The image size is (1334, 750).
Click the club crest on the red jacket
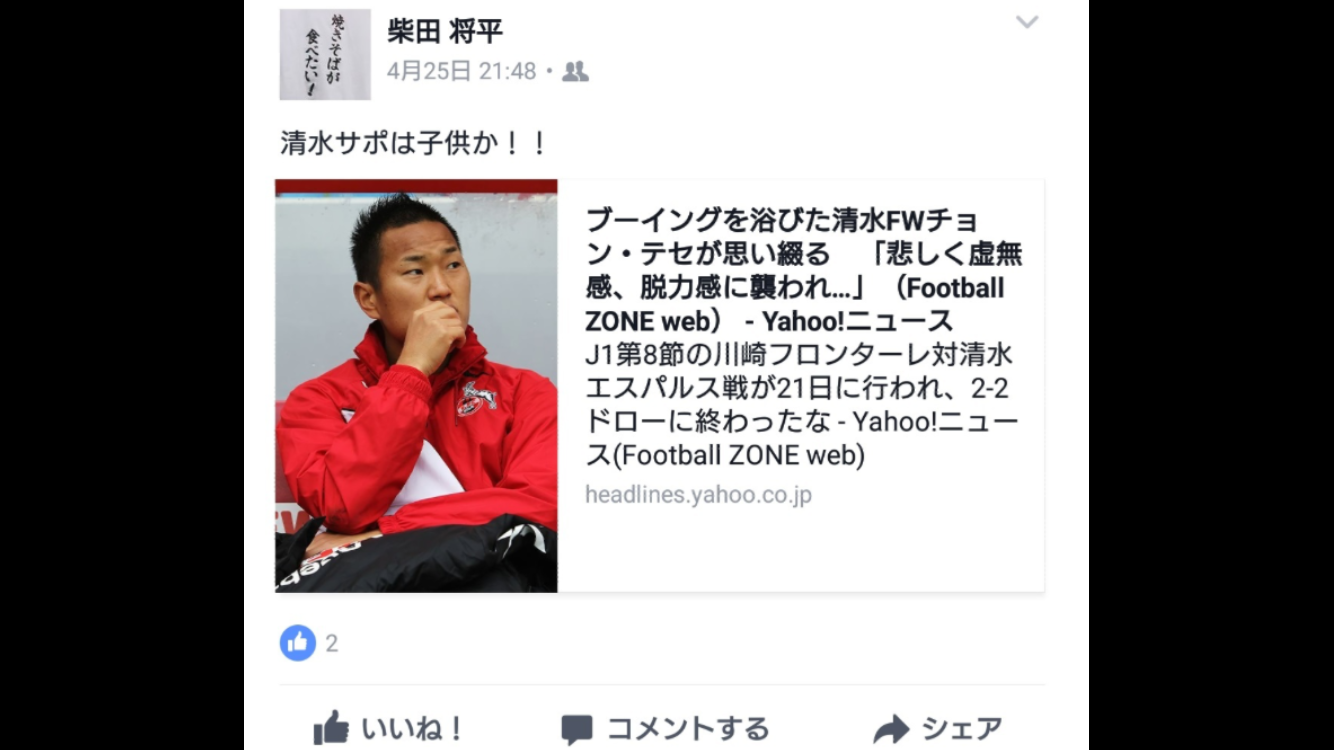[x=477, y=397]
